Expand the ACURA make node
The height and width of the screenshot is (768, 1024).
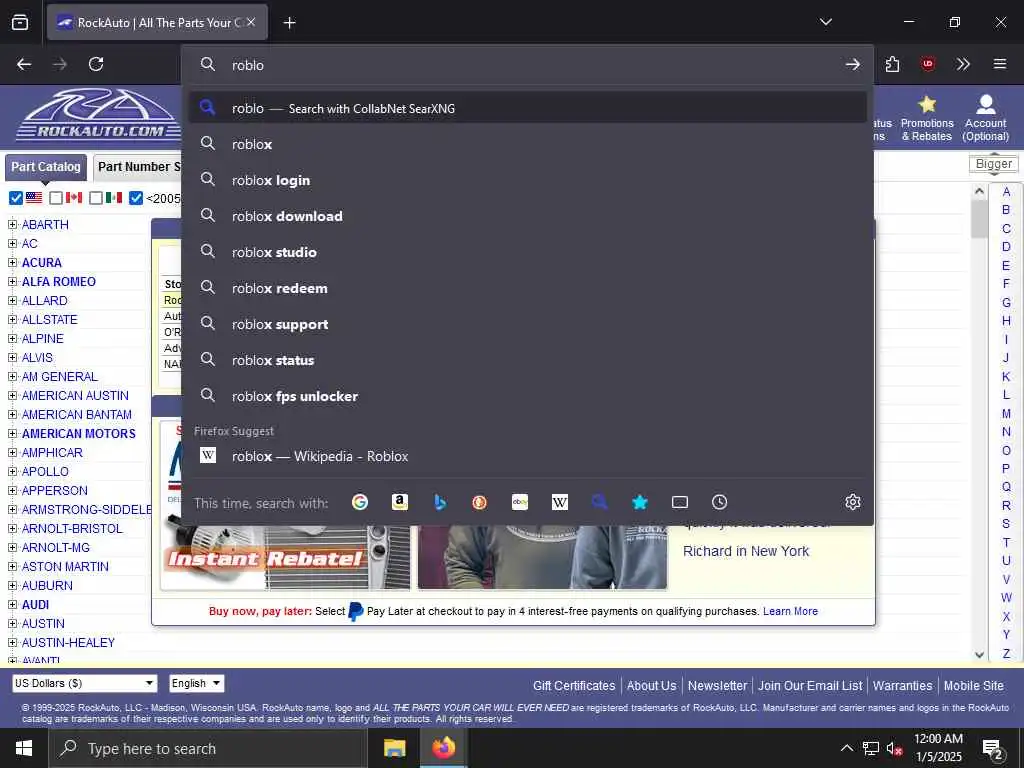pyautogui.click(x=12, y=263)
